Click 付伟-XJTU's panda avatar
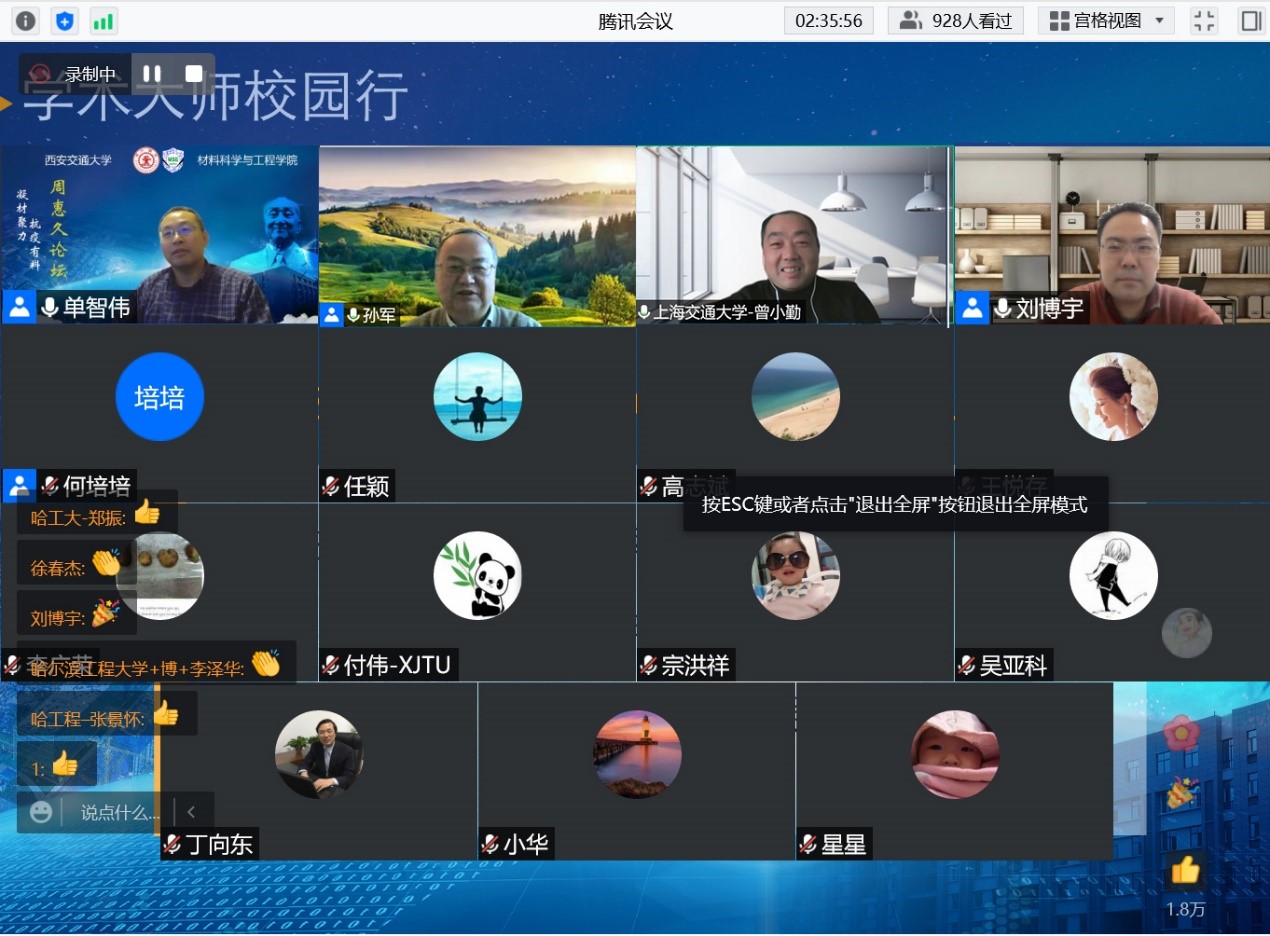The height and width of the screenshot is (936, 1270). (477, 575)
